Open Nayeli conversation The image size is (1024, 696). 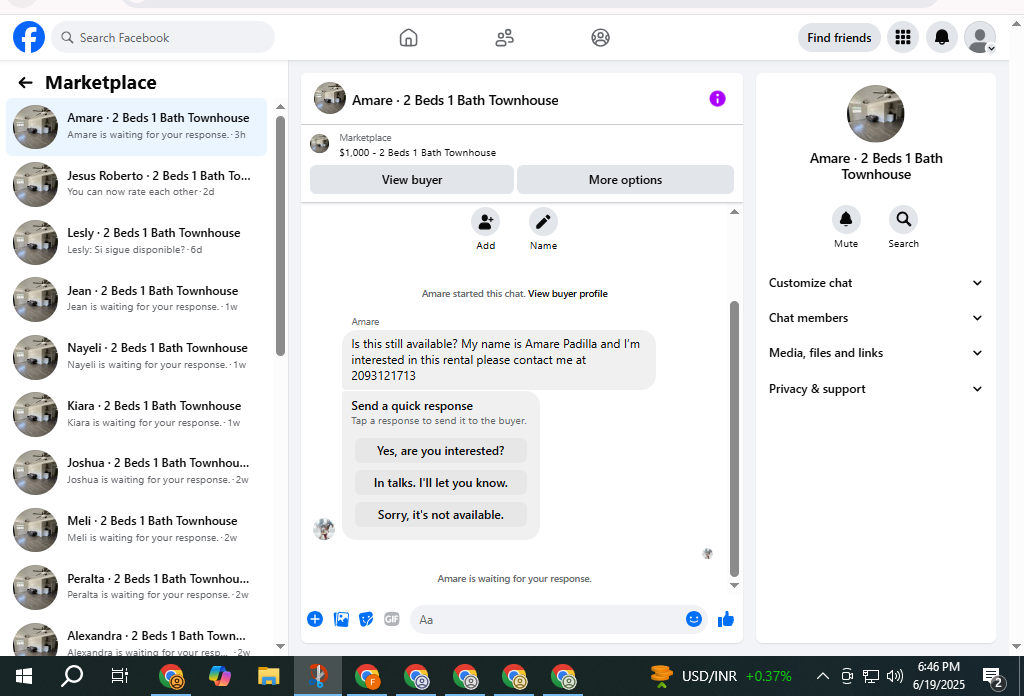click(x=136, y=356)
